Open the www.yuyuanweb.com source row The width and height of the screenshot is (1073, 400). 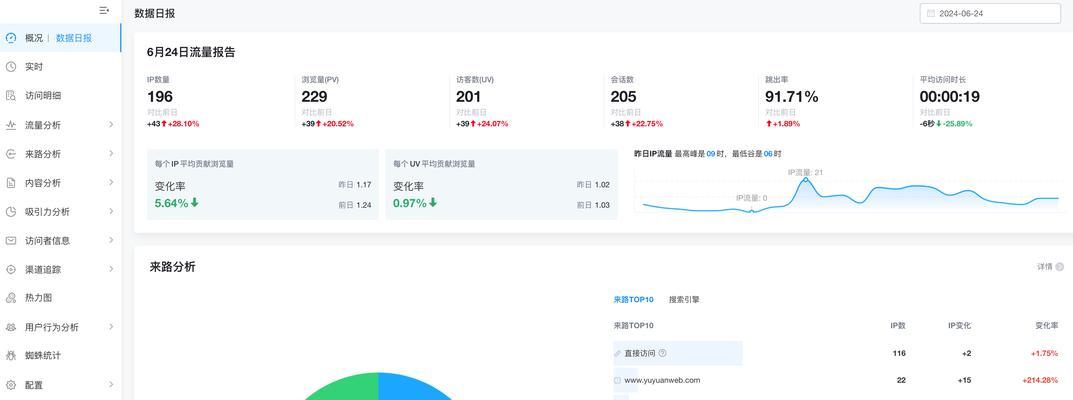(x=839, y=380)
